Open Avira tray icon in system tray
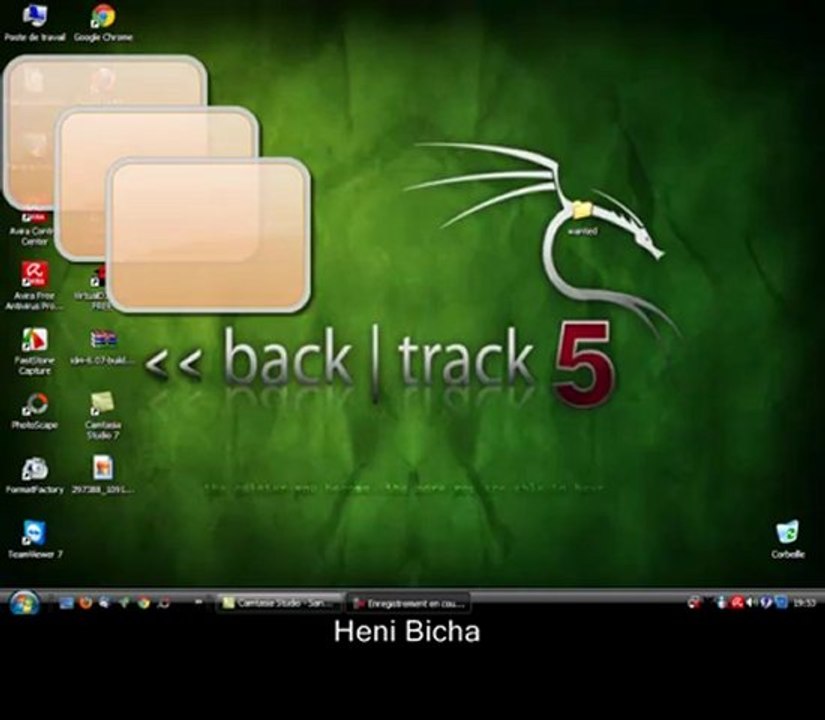This screenshot has width=825, height=720. tap(737, 603)
